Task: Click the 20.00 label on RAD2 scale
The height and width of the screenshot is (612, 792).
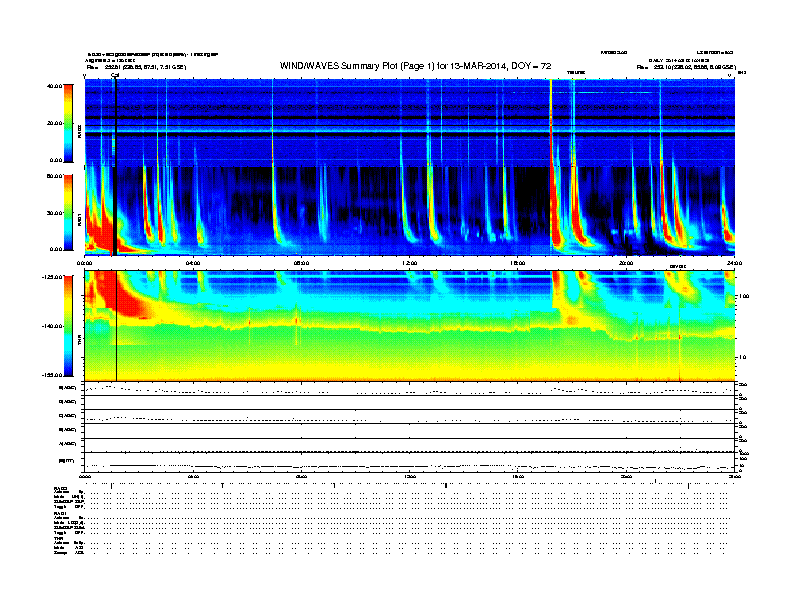Action: 54,123
